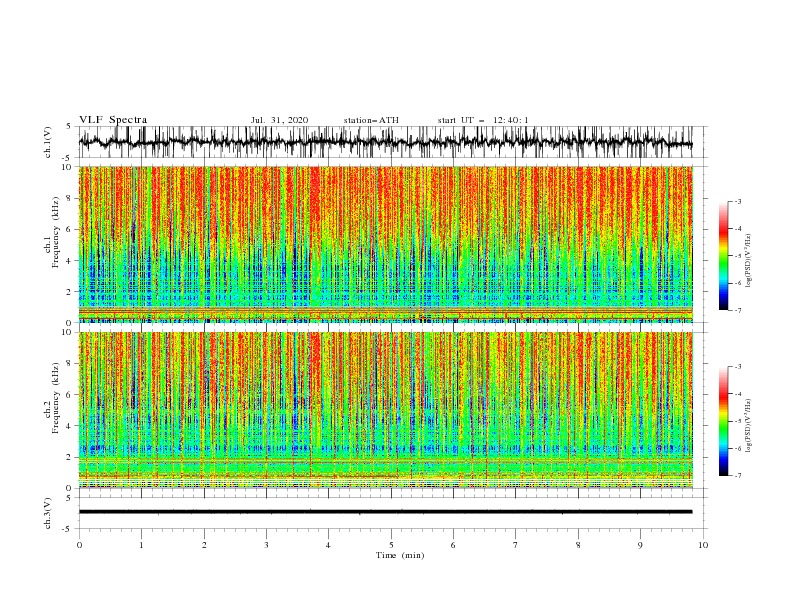Select the date text 'Jul. 31, 2020'
This screenshot has height=612, width=792.
(279, 120)
